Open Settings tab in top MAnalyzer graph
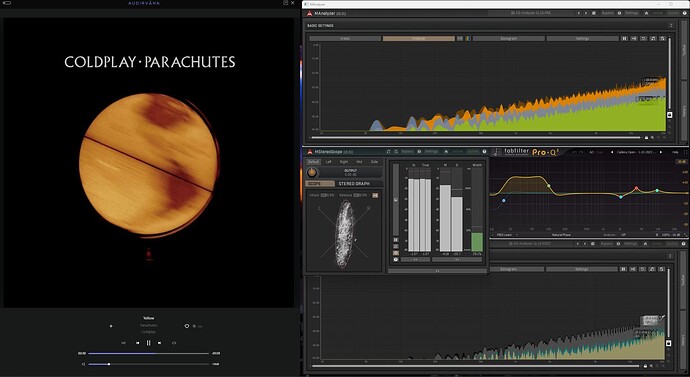The image size is (690, 377). pyautogui.click(x=582, y=39)
